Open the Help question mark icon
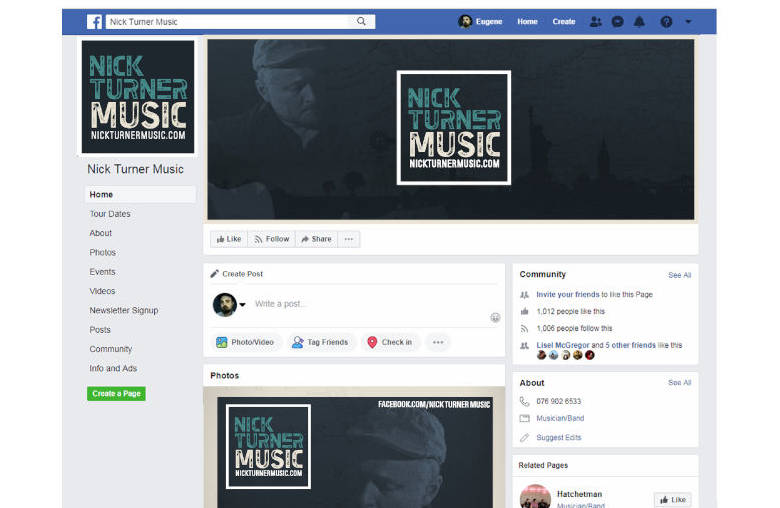The height and width of the screenshot is (508, 780). [x=666, y=21]
